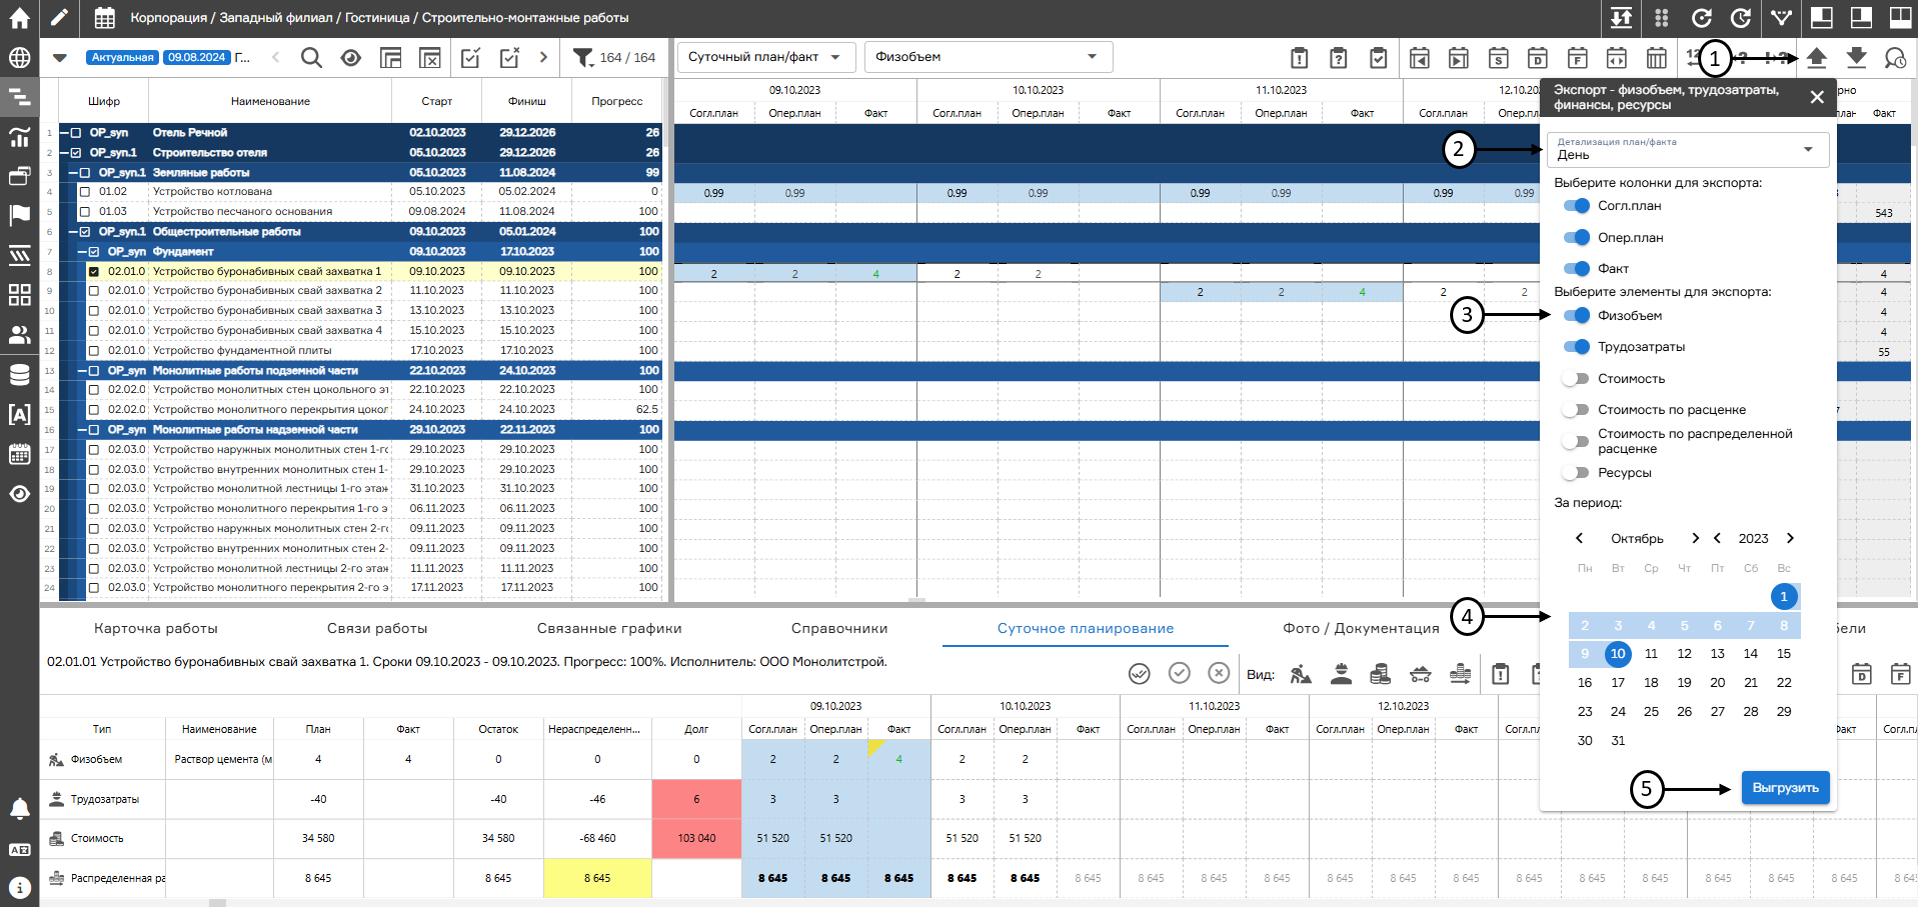Toggle the Факт export column switch
This screenshot has width=1918, height=907.
pyautogui.click(x=1577, y=268)
